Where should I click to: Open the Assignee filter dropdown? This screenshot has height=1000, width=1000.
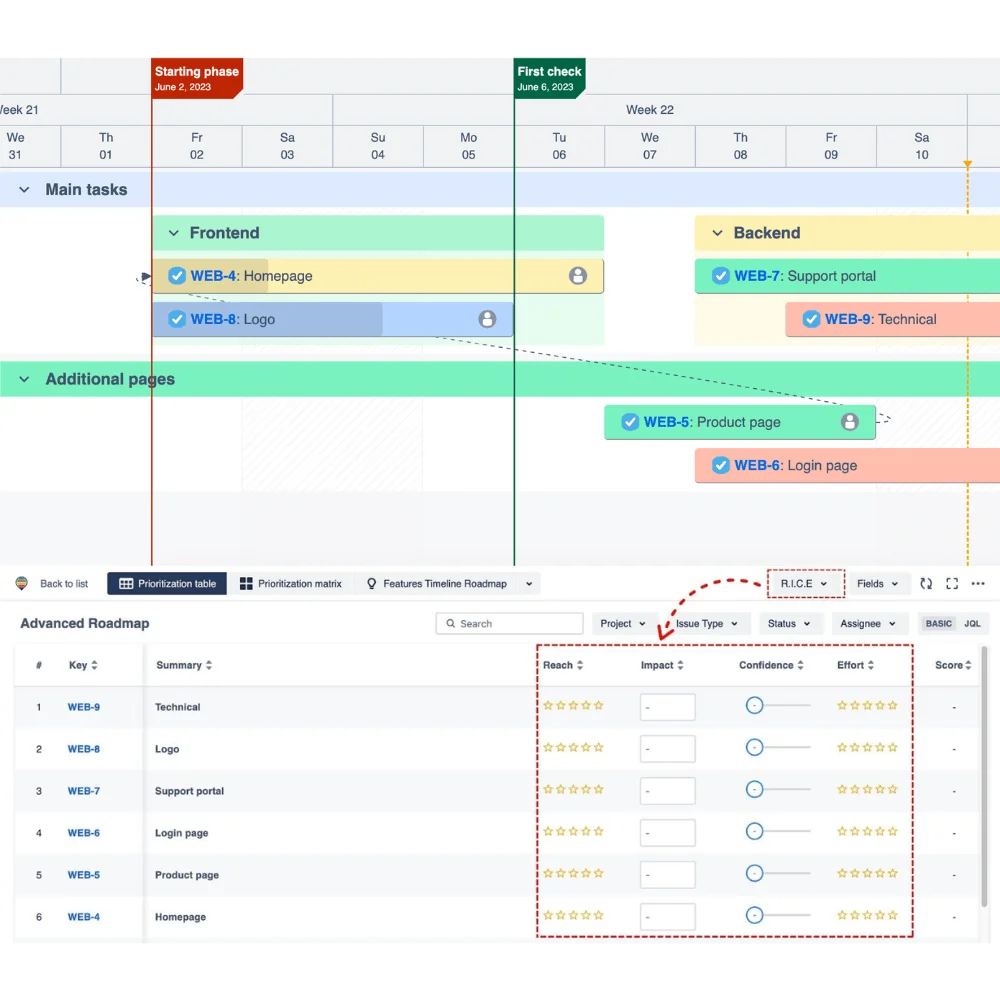(868, 623)
